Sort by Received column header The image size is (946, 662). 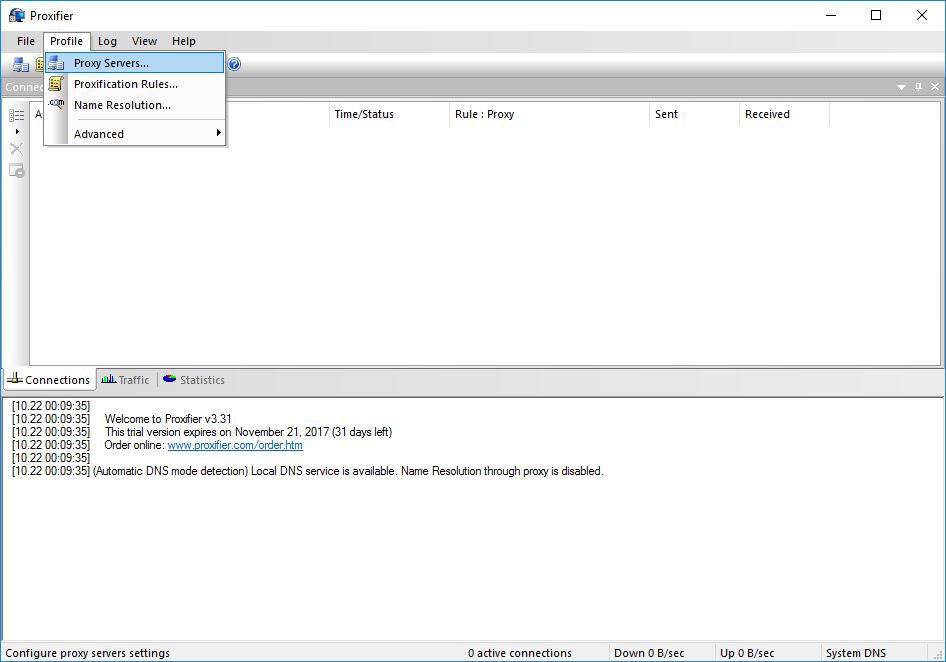coord(784,114)
